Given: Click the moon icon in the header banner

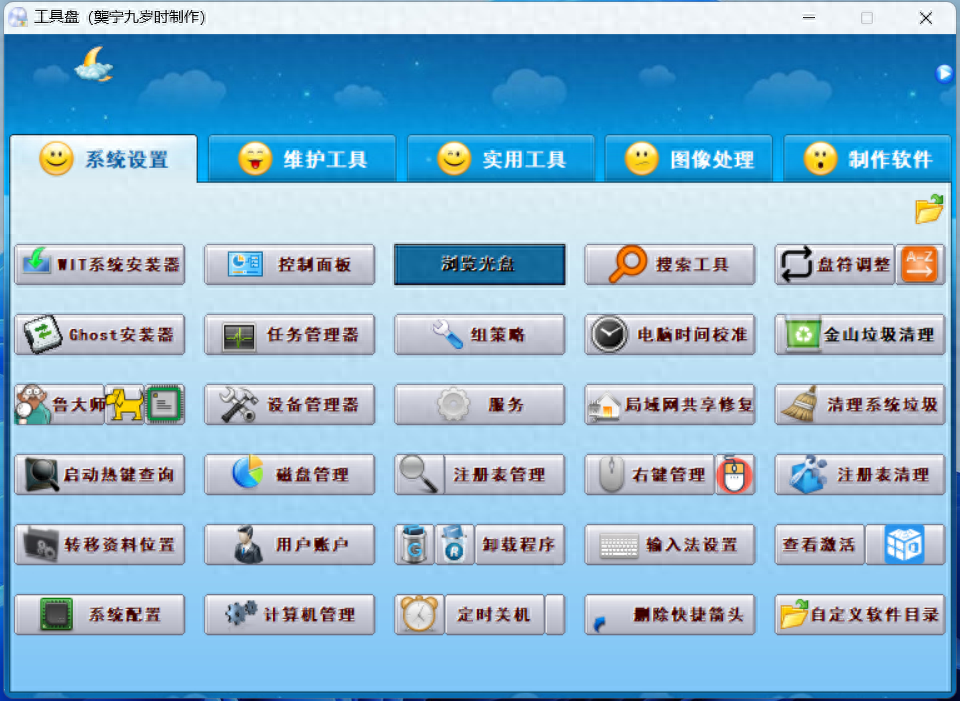Looking at the screenshot, I should pyautogui.click(x=93, y=64).
